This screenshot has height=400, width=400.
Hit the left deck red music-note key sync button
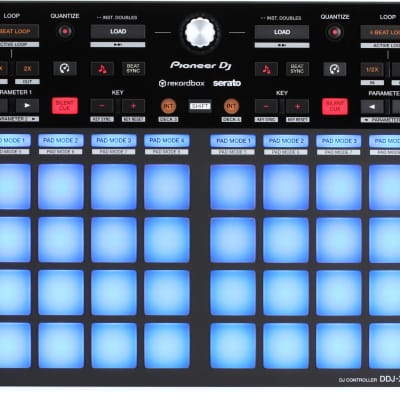click(x=102, y=69)
